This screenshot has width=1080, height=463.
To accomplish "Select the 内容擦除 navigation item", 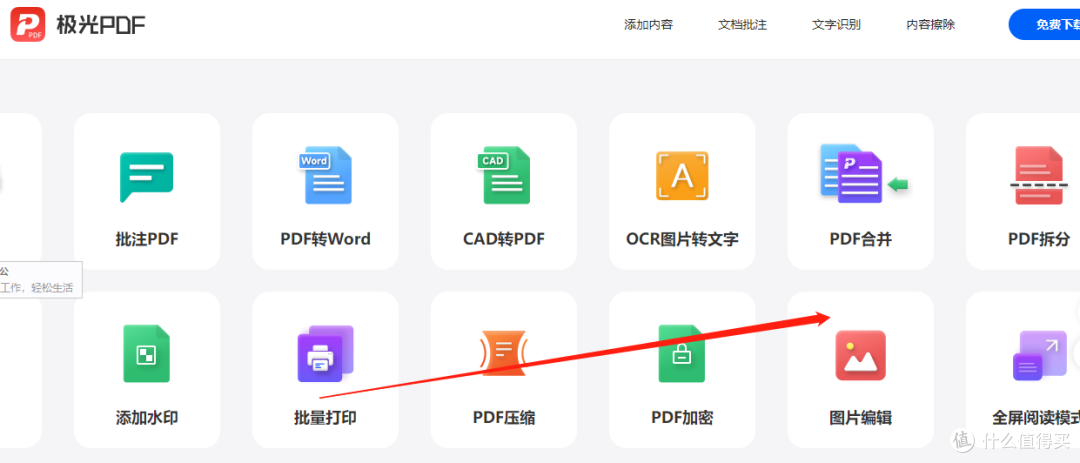I will [x=931, y=25].
